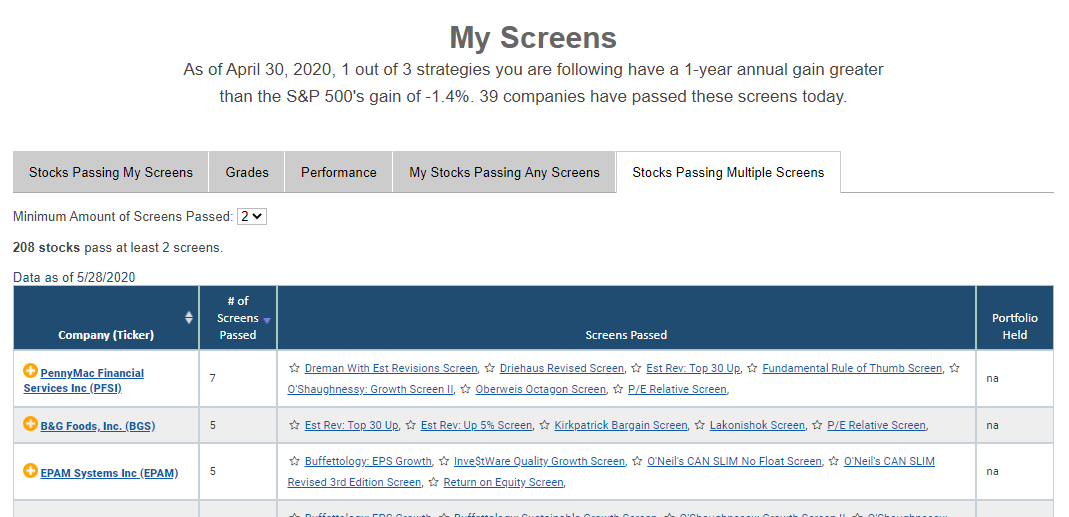
Task: Open Oberweis Octagon Screen link
Action: (541, 389)
